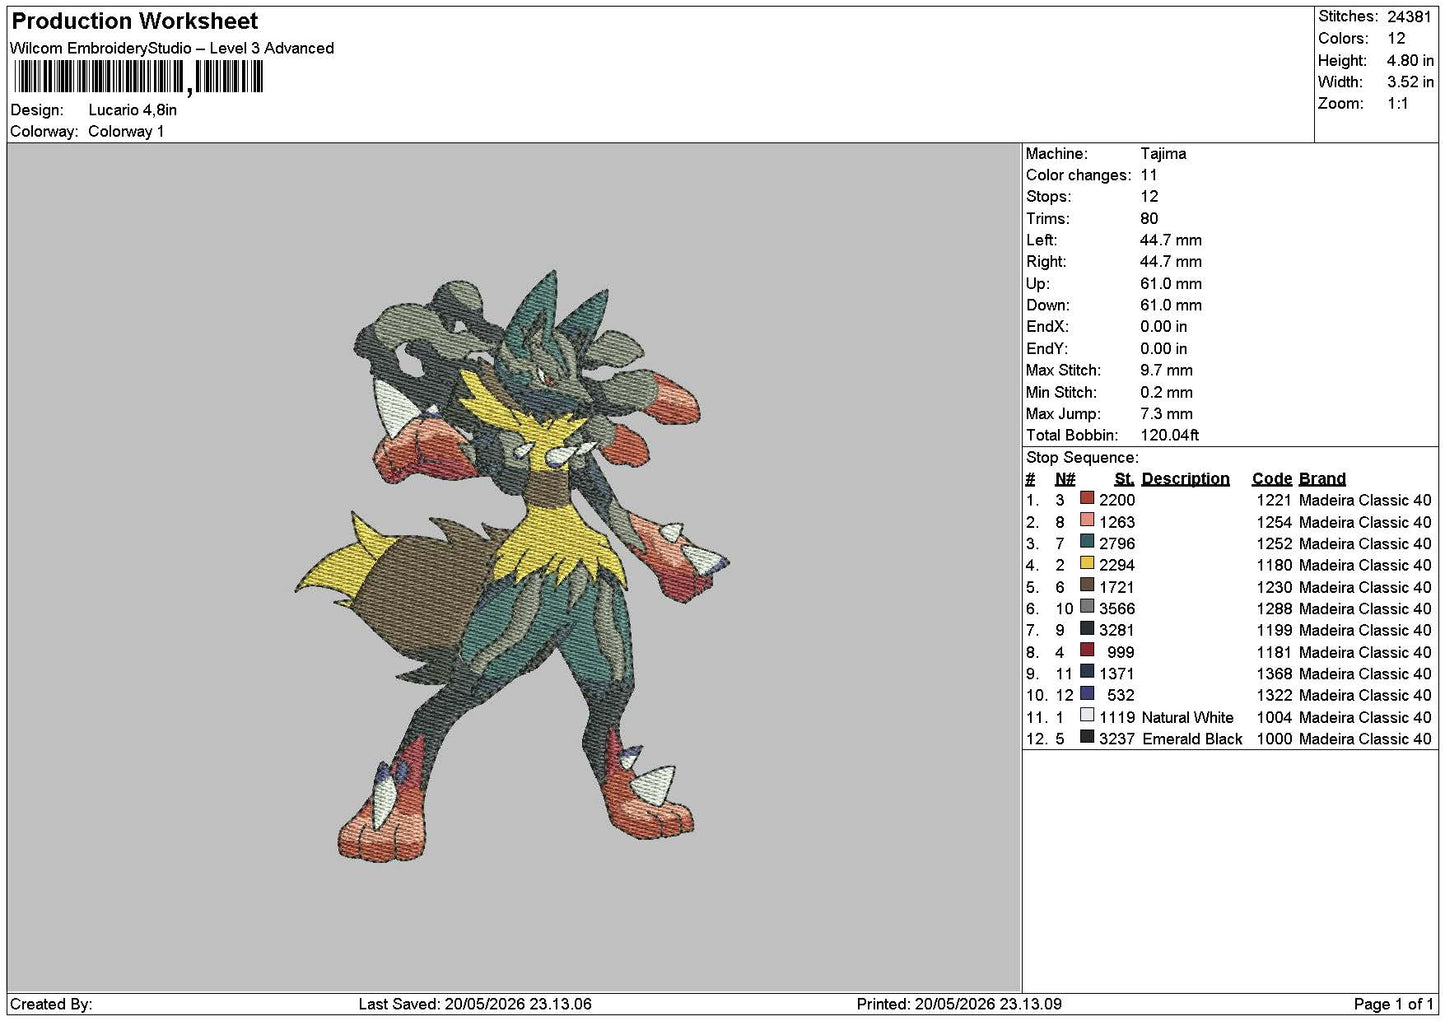Click the Right value 44.7 mm
1445x1021 pixels.
click(x=1171, y=262)
